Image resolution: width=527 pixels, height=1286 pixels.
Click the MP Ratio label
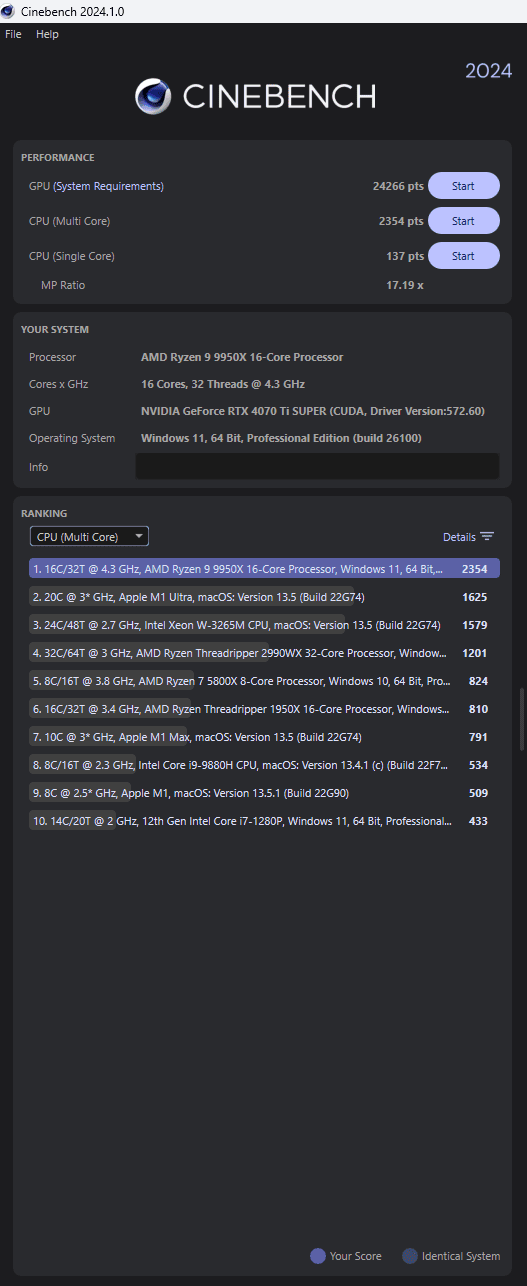[x=63, y=285]
